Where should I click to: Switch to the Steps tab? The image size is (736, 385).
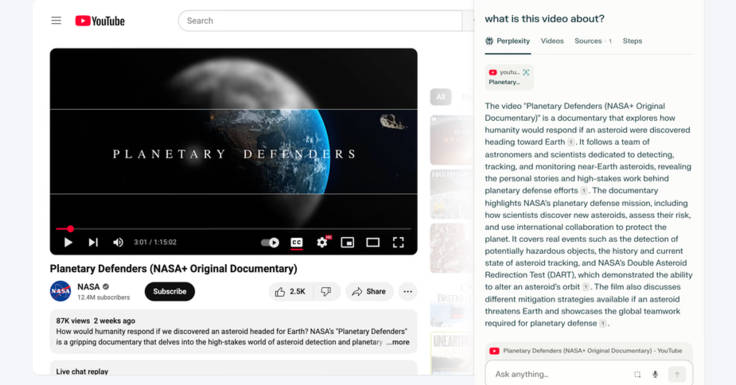click(632, 41)
